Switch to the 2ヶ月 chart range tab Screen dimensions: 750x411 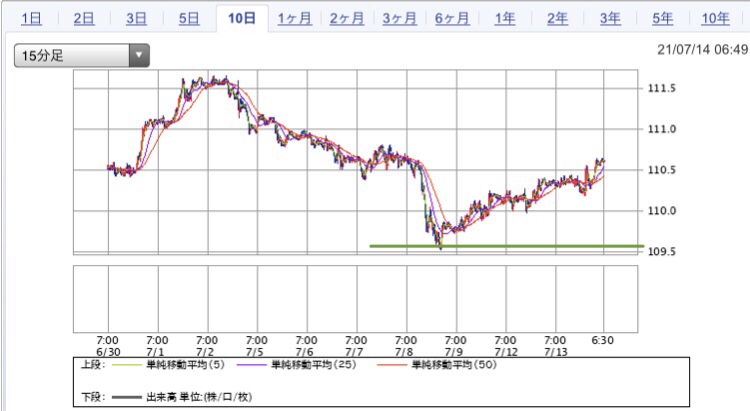347,19
